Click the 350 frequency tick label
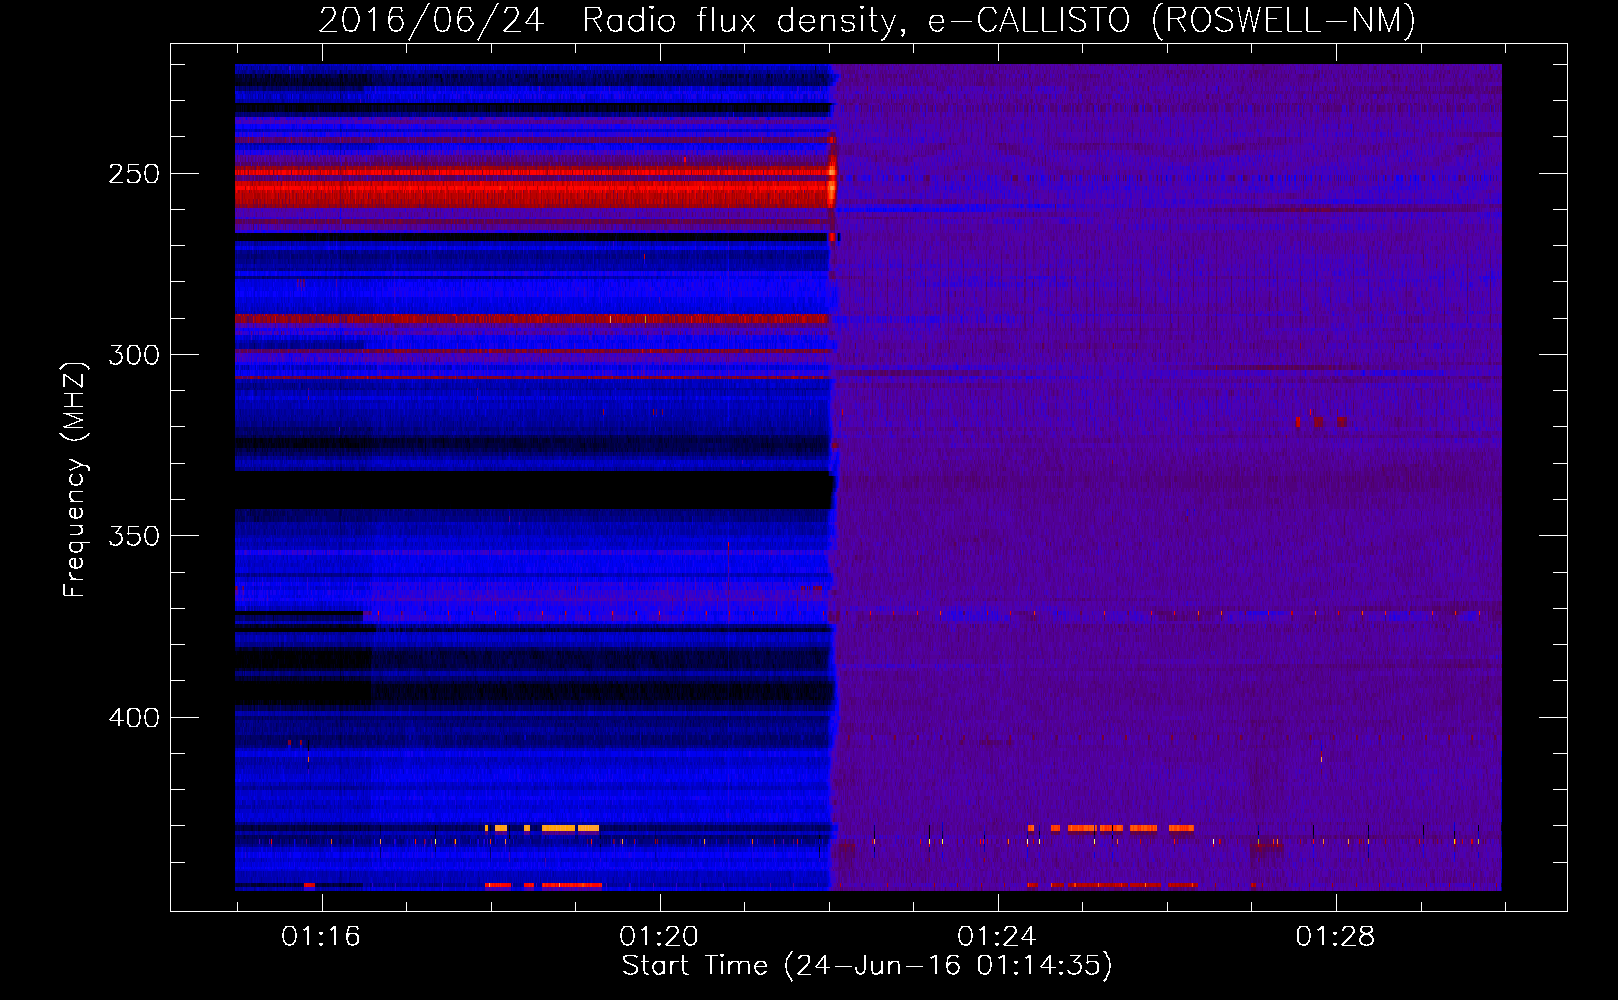The image size is (1618, 1000). pos(134,536)
